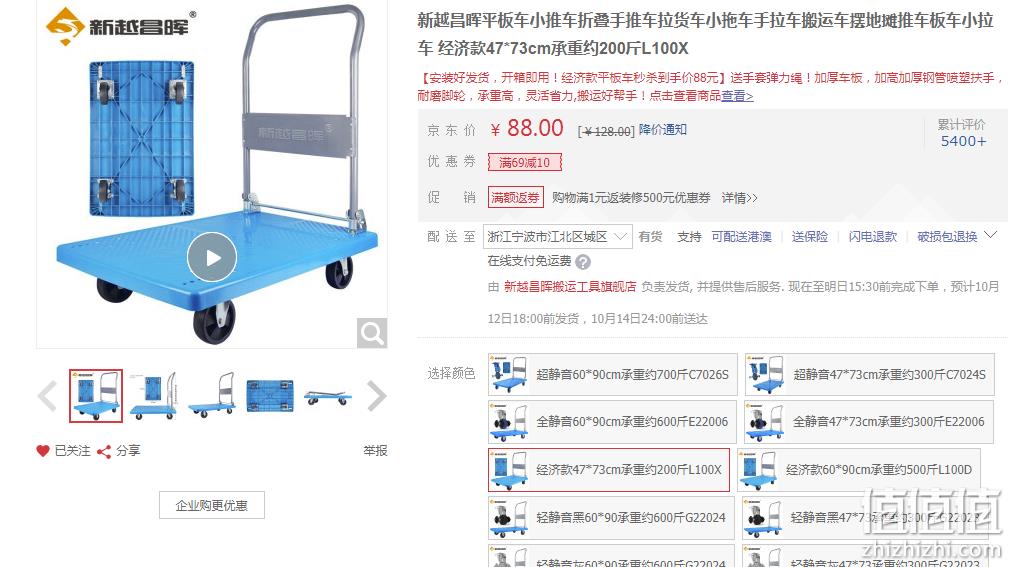The image size is (1011, 567).
Task: Click the 新越昌晖 brand logo
Action: click(121, 26)
